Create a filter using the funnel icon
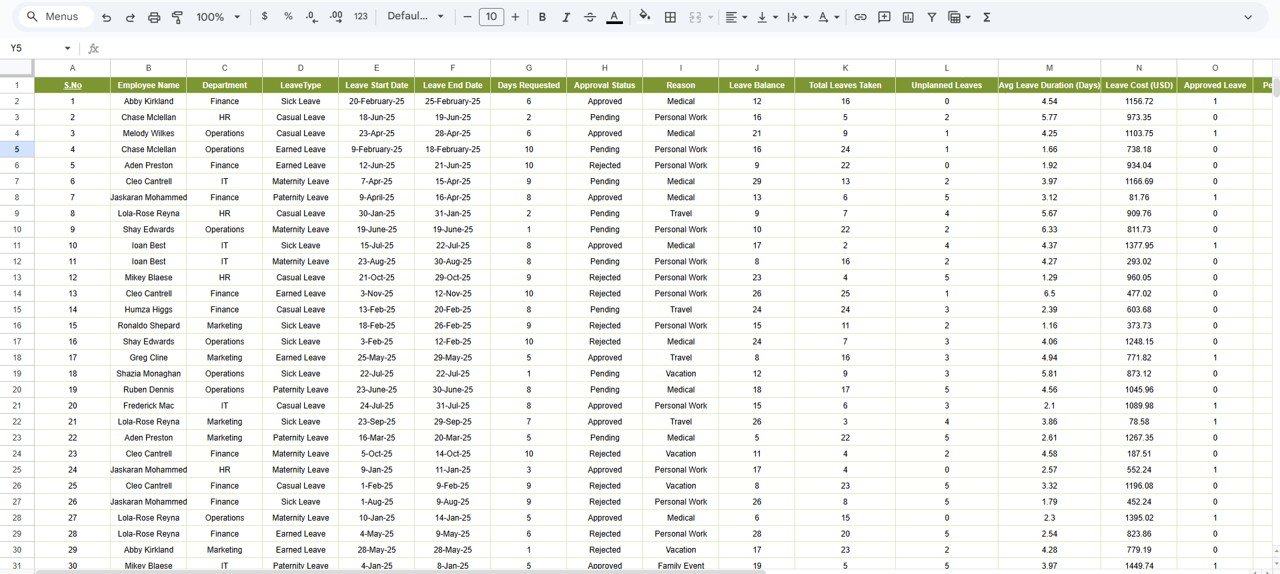The width and height of the screenshot is (1280, 574). tap(932, 17)
